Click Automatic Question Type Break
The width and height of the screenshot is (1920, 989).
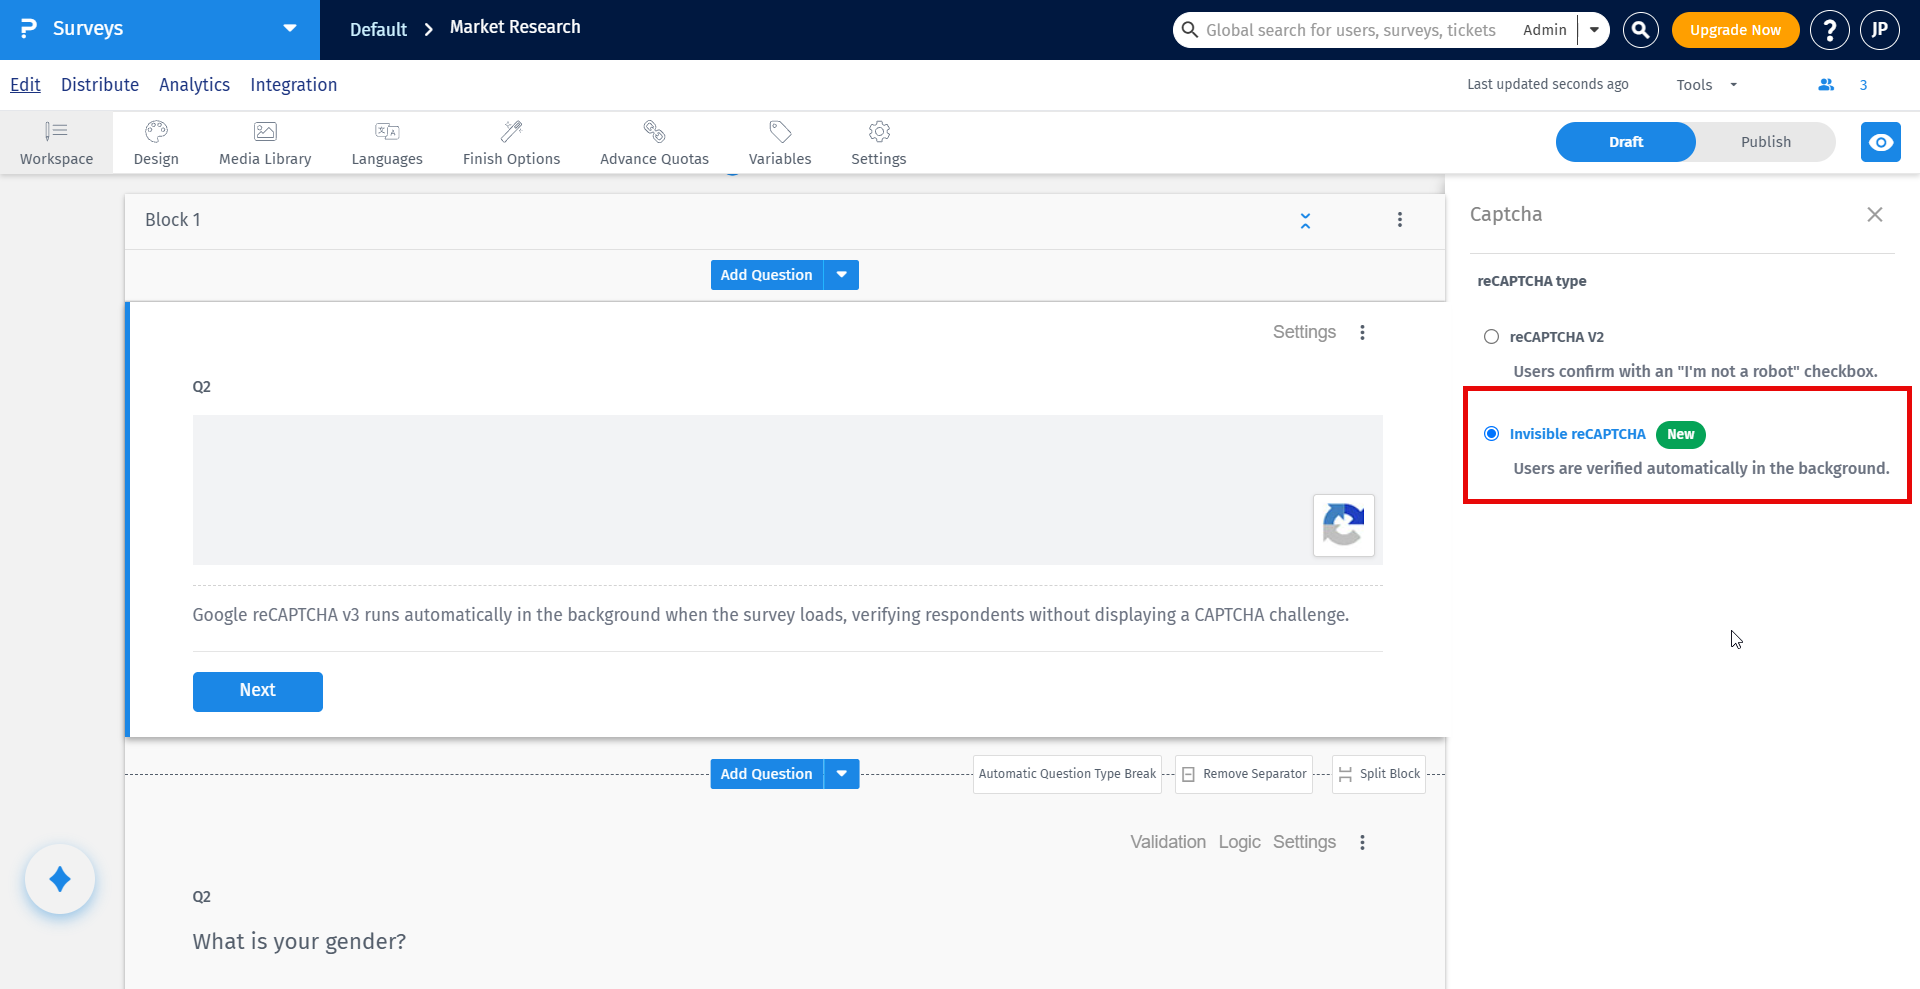coord(1067,774)
